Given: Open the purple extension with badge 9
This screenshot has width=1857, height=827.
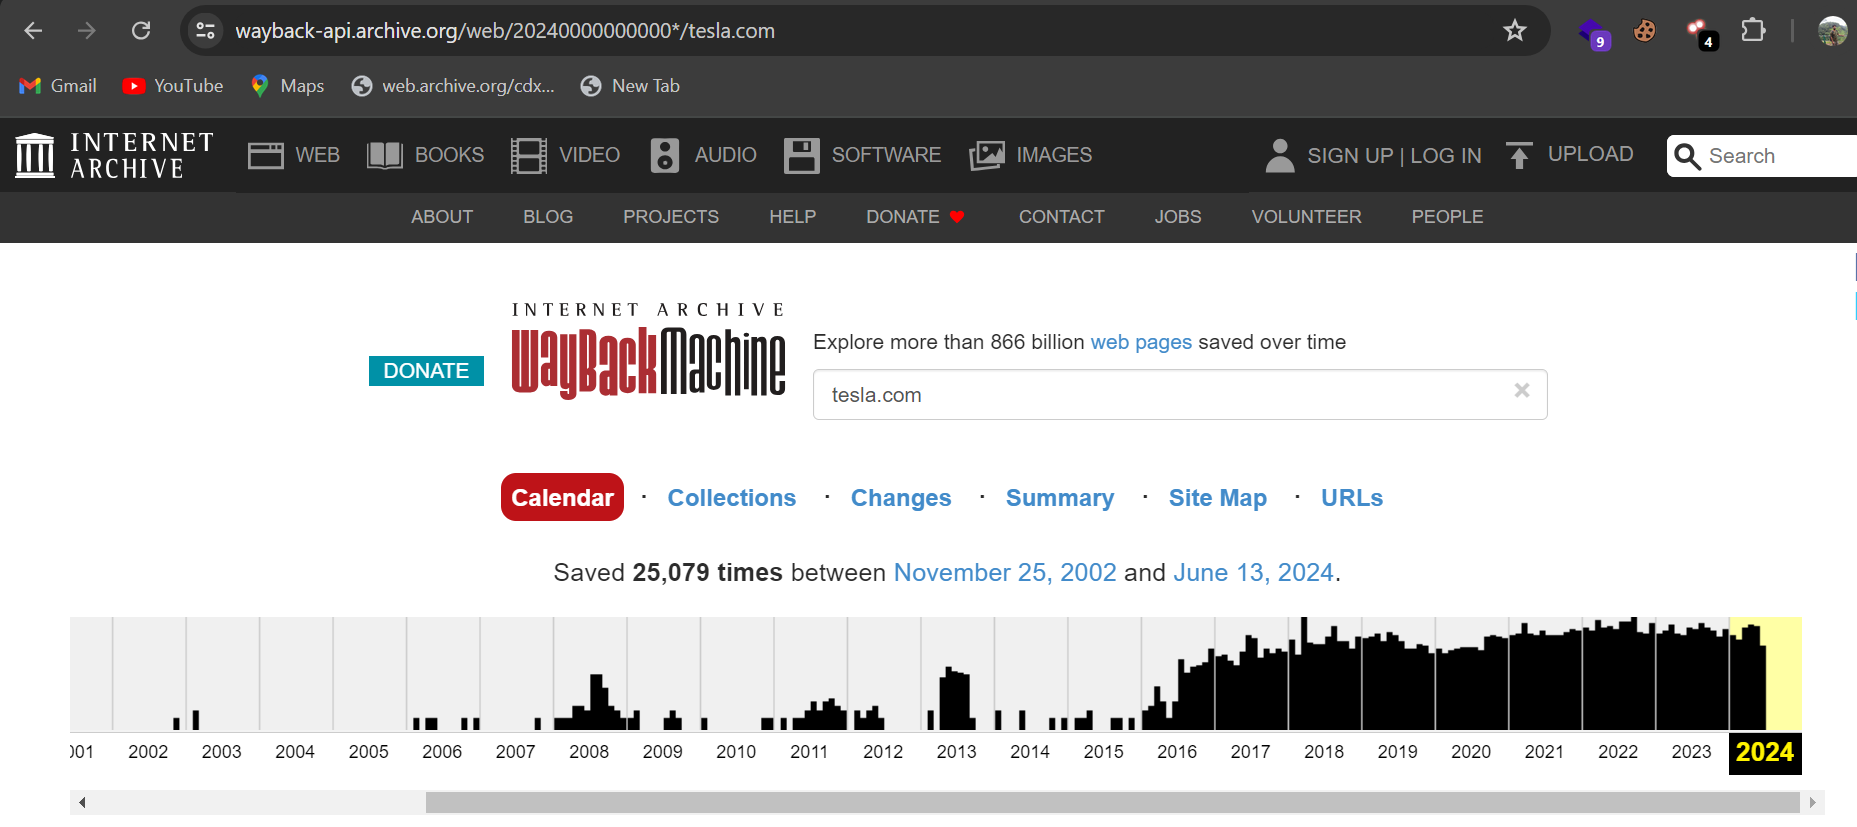Looking at the screenshot, I should tap(1593, 33).
